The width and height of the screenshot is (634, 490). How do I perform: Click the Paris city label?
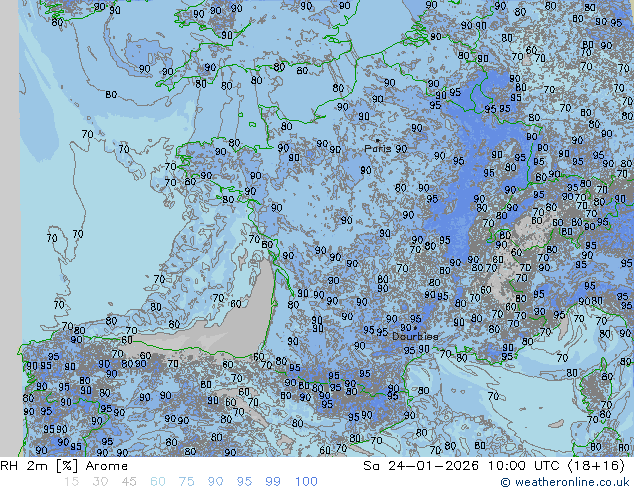(378, 149)
